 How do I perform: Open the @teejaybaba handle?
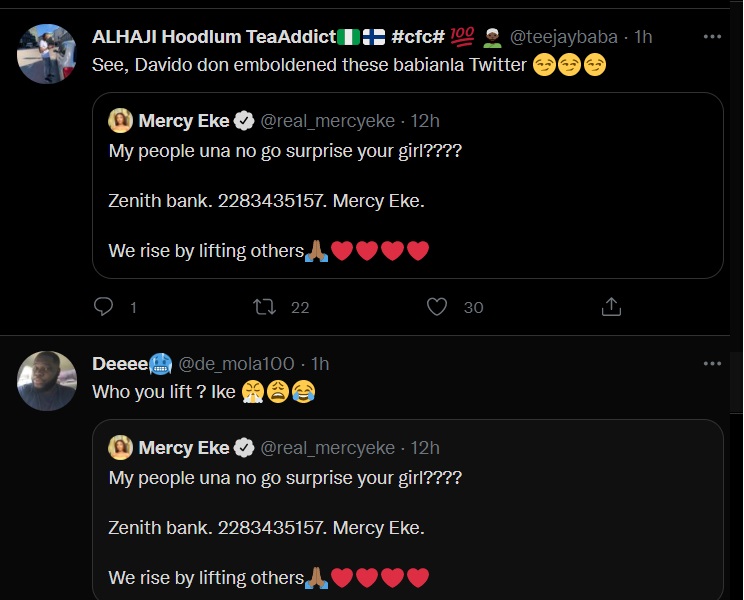point(566,37)
